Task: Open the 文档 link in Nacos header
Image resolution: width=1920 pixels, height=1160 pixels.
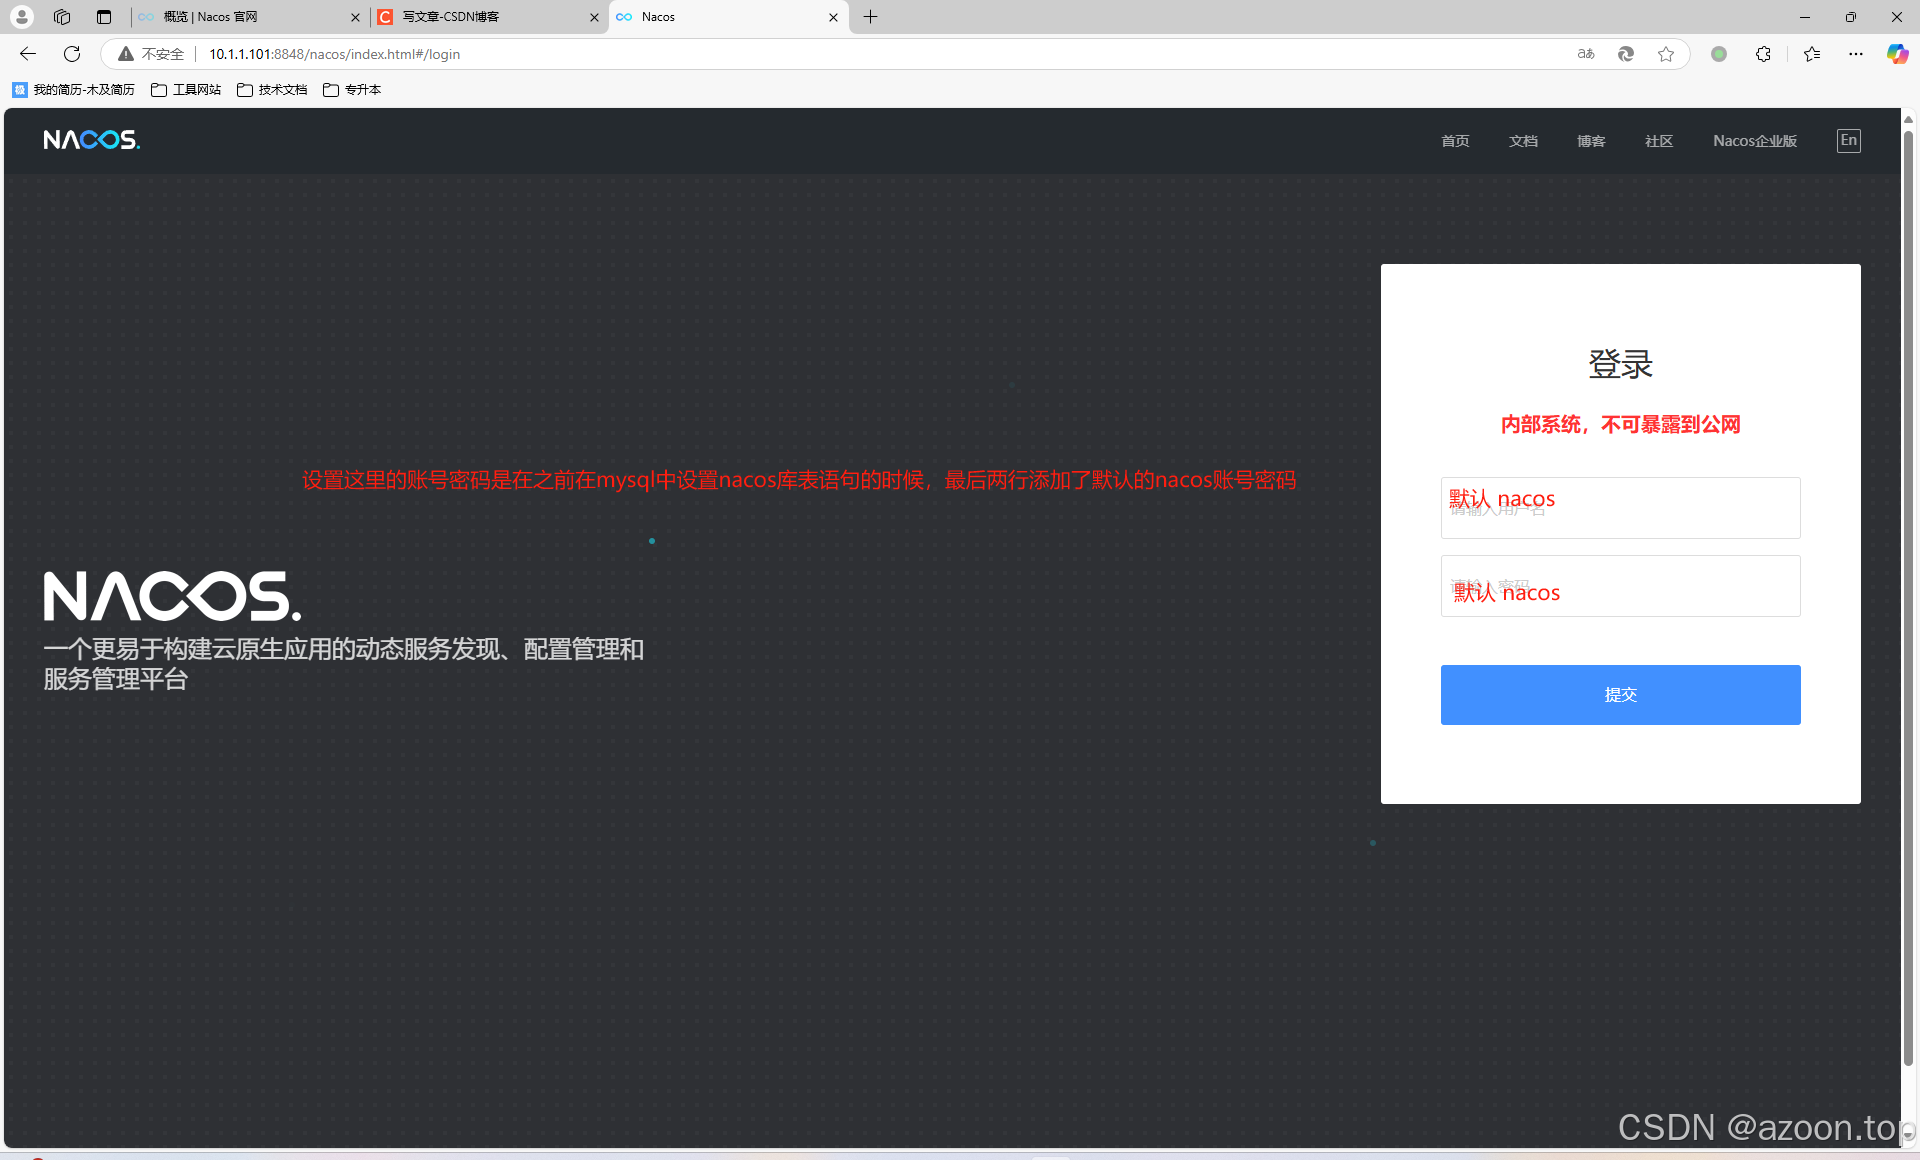Action: tap(1523, 141)
